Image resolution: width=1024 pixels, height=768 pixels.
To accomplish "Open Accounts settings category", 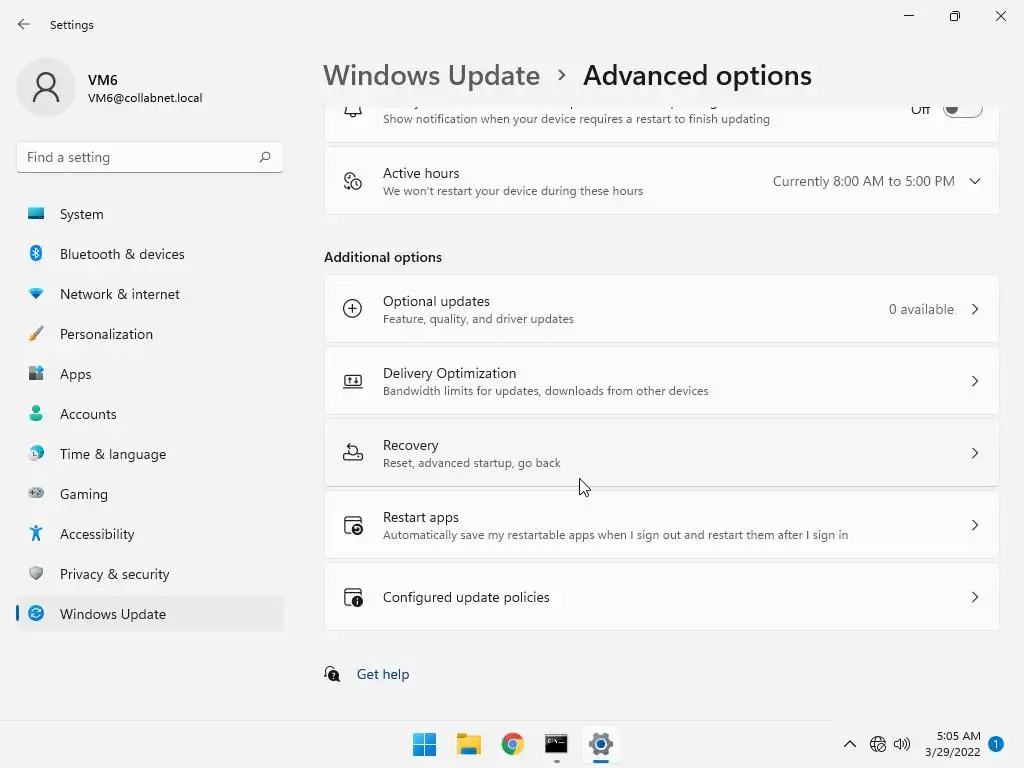I will tap(150, 413).
